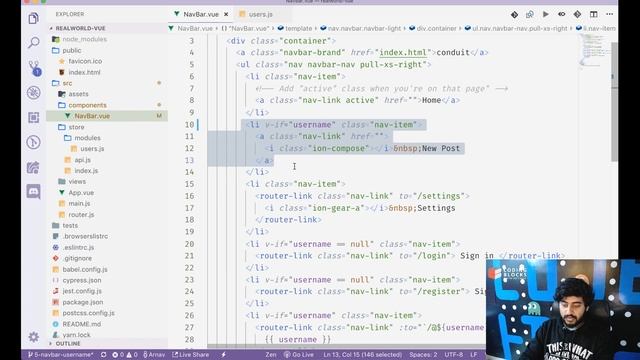Click the eye-like toggle icon in editor toolbar
640x360 pixels.
562,14
